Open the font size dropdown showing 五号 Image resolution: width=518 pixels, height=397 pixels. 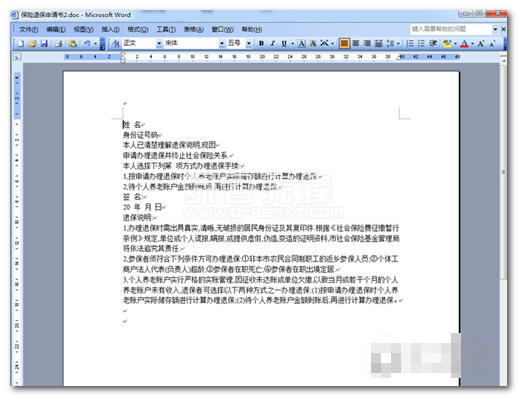pos(239,43)
